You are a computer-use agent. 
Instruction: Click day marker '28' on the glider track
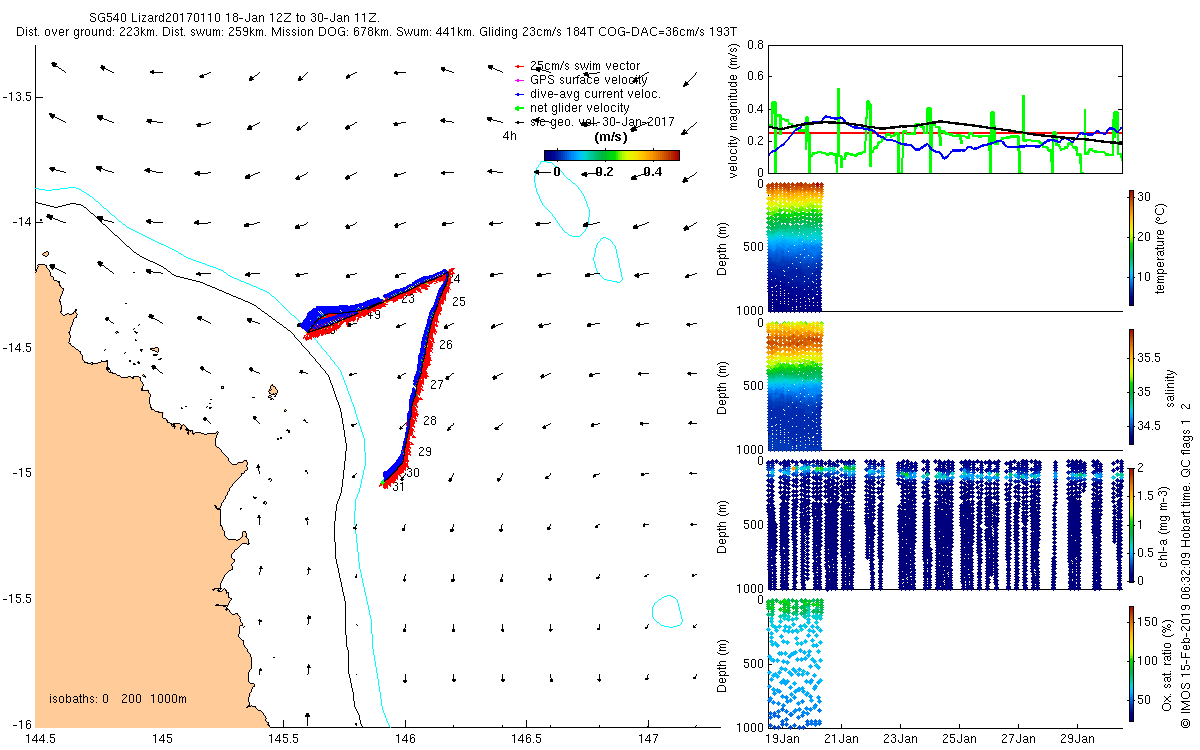[430, 421]
